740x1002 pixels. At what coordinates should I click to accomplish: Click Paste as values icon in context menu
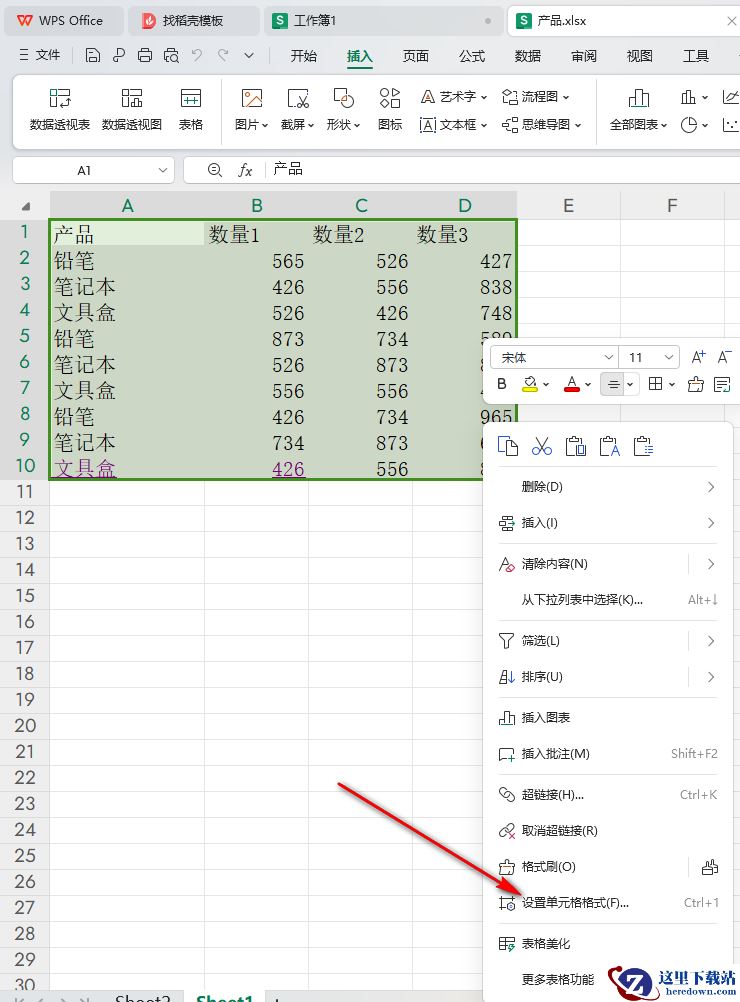(x=609, y=446)
